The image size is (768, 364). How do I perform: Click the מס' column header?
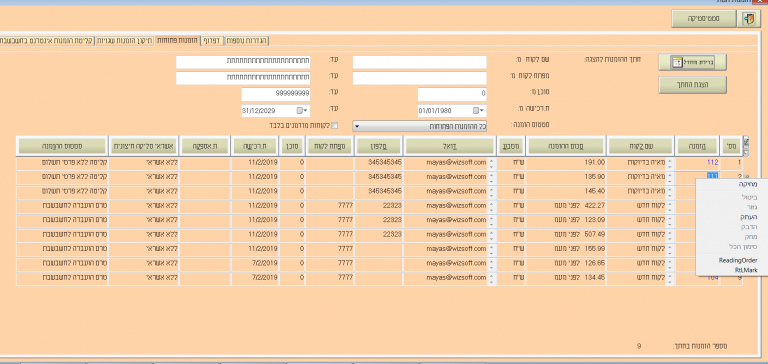732,146
